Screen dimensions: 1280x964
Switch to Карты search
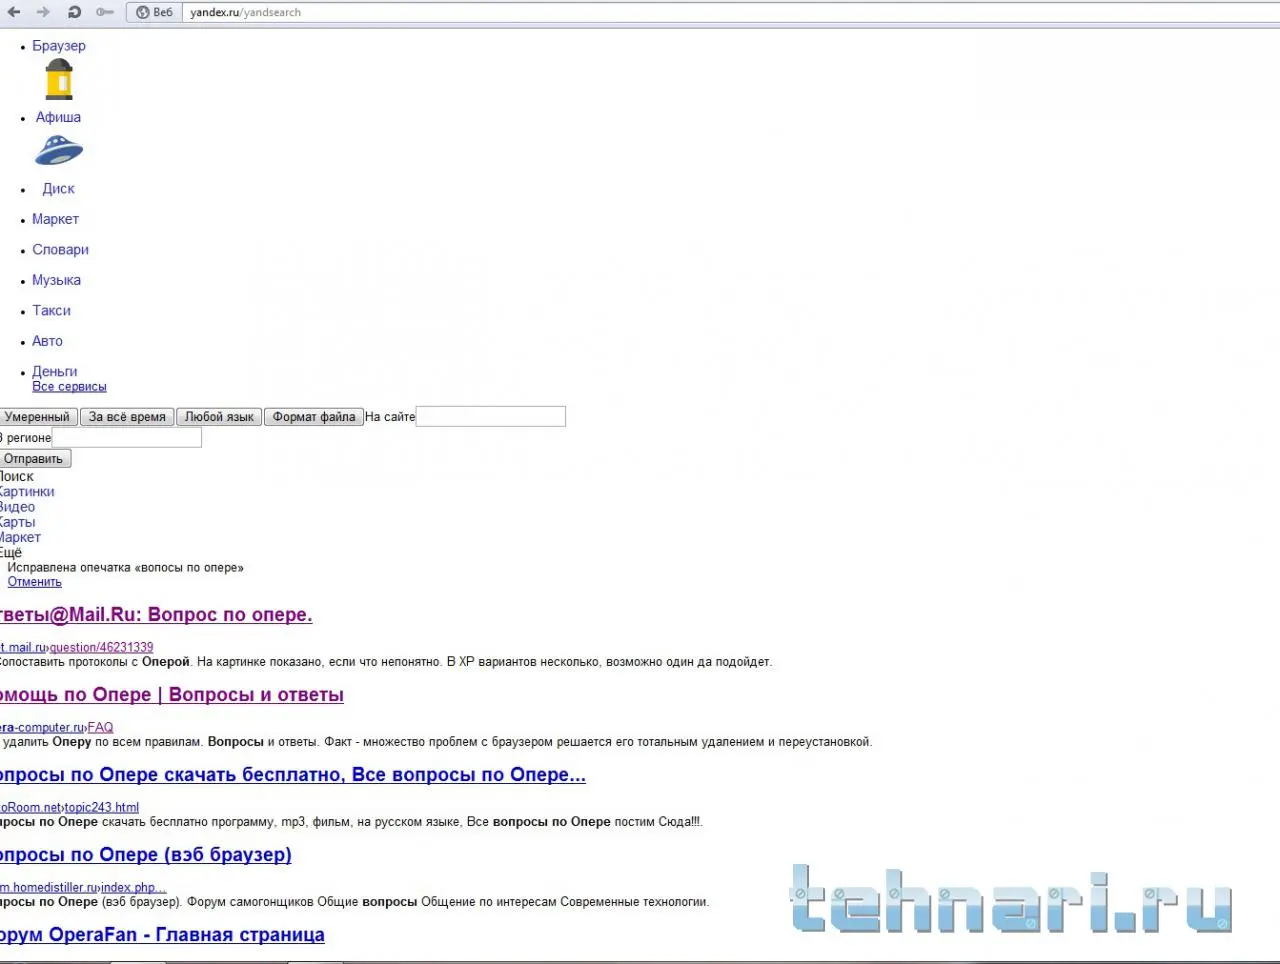17,522
